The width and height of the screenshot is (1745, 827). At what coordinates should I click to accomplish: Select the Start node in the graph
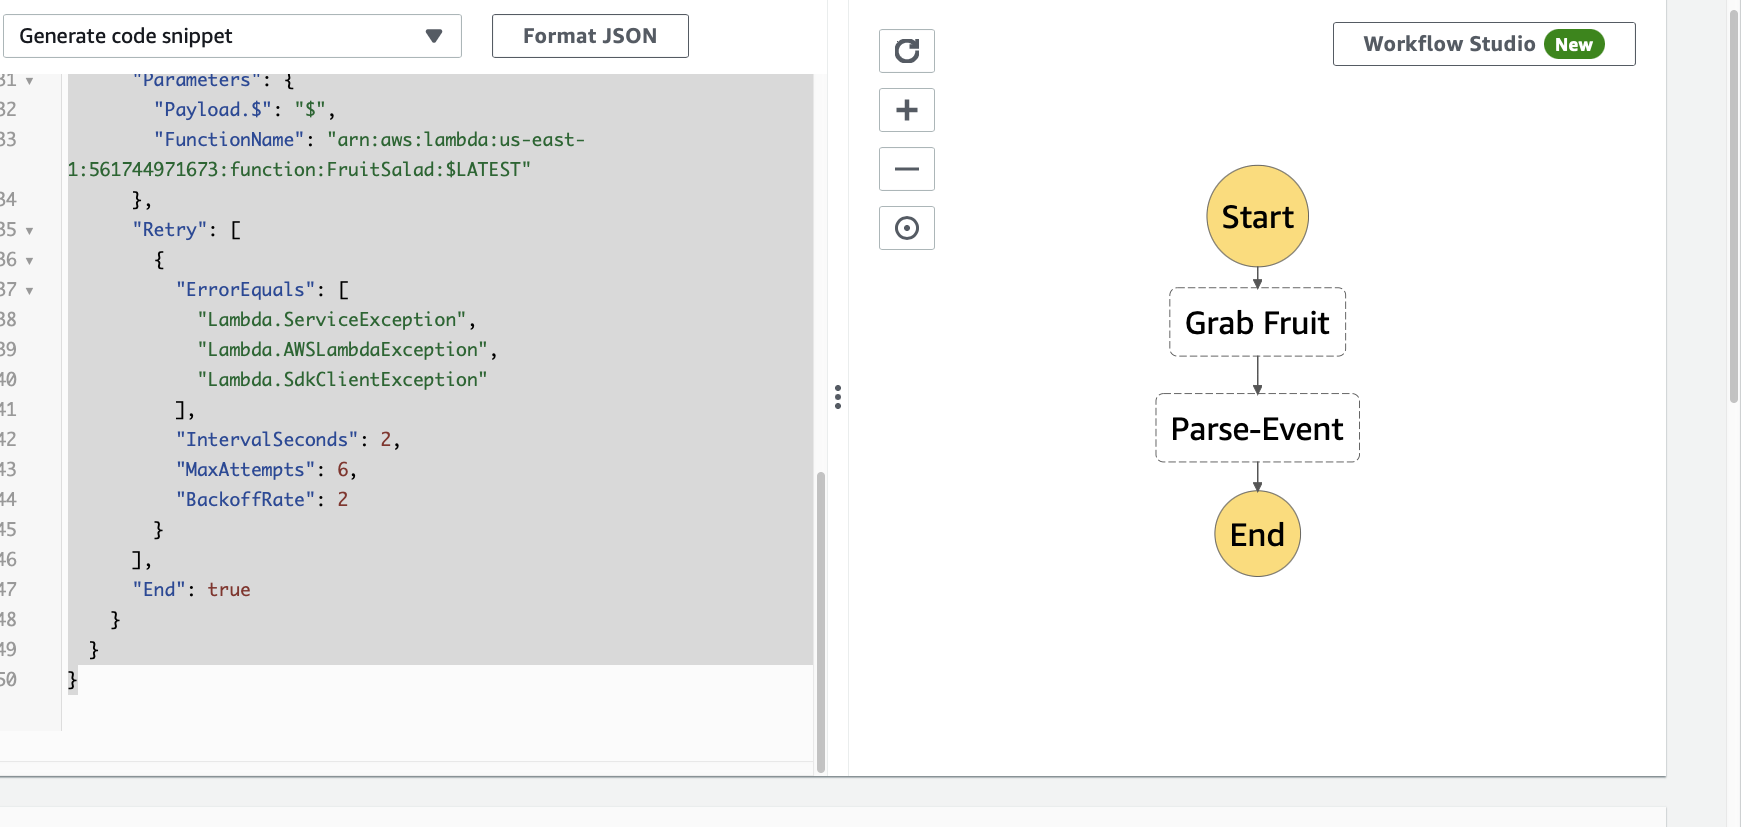1257,216
